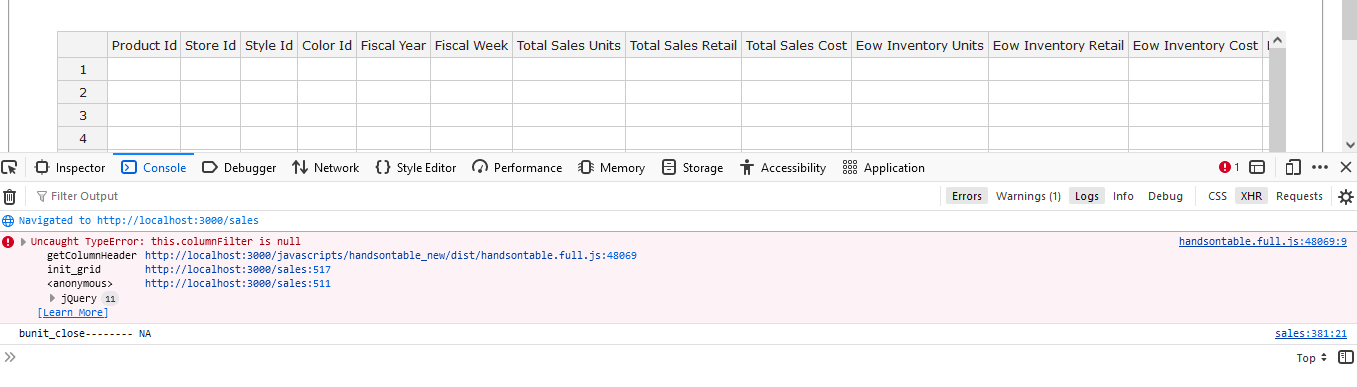Open the Inspector tab
This screenshot has height=387, width=1357.
coord(70,168)
